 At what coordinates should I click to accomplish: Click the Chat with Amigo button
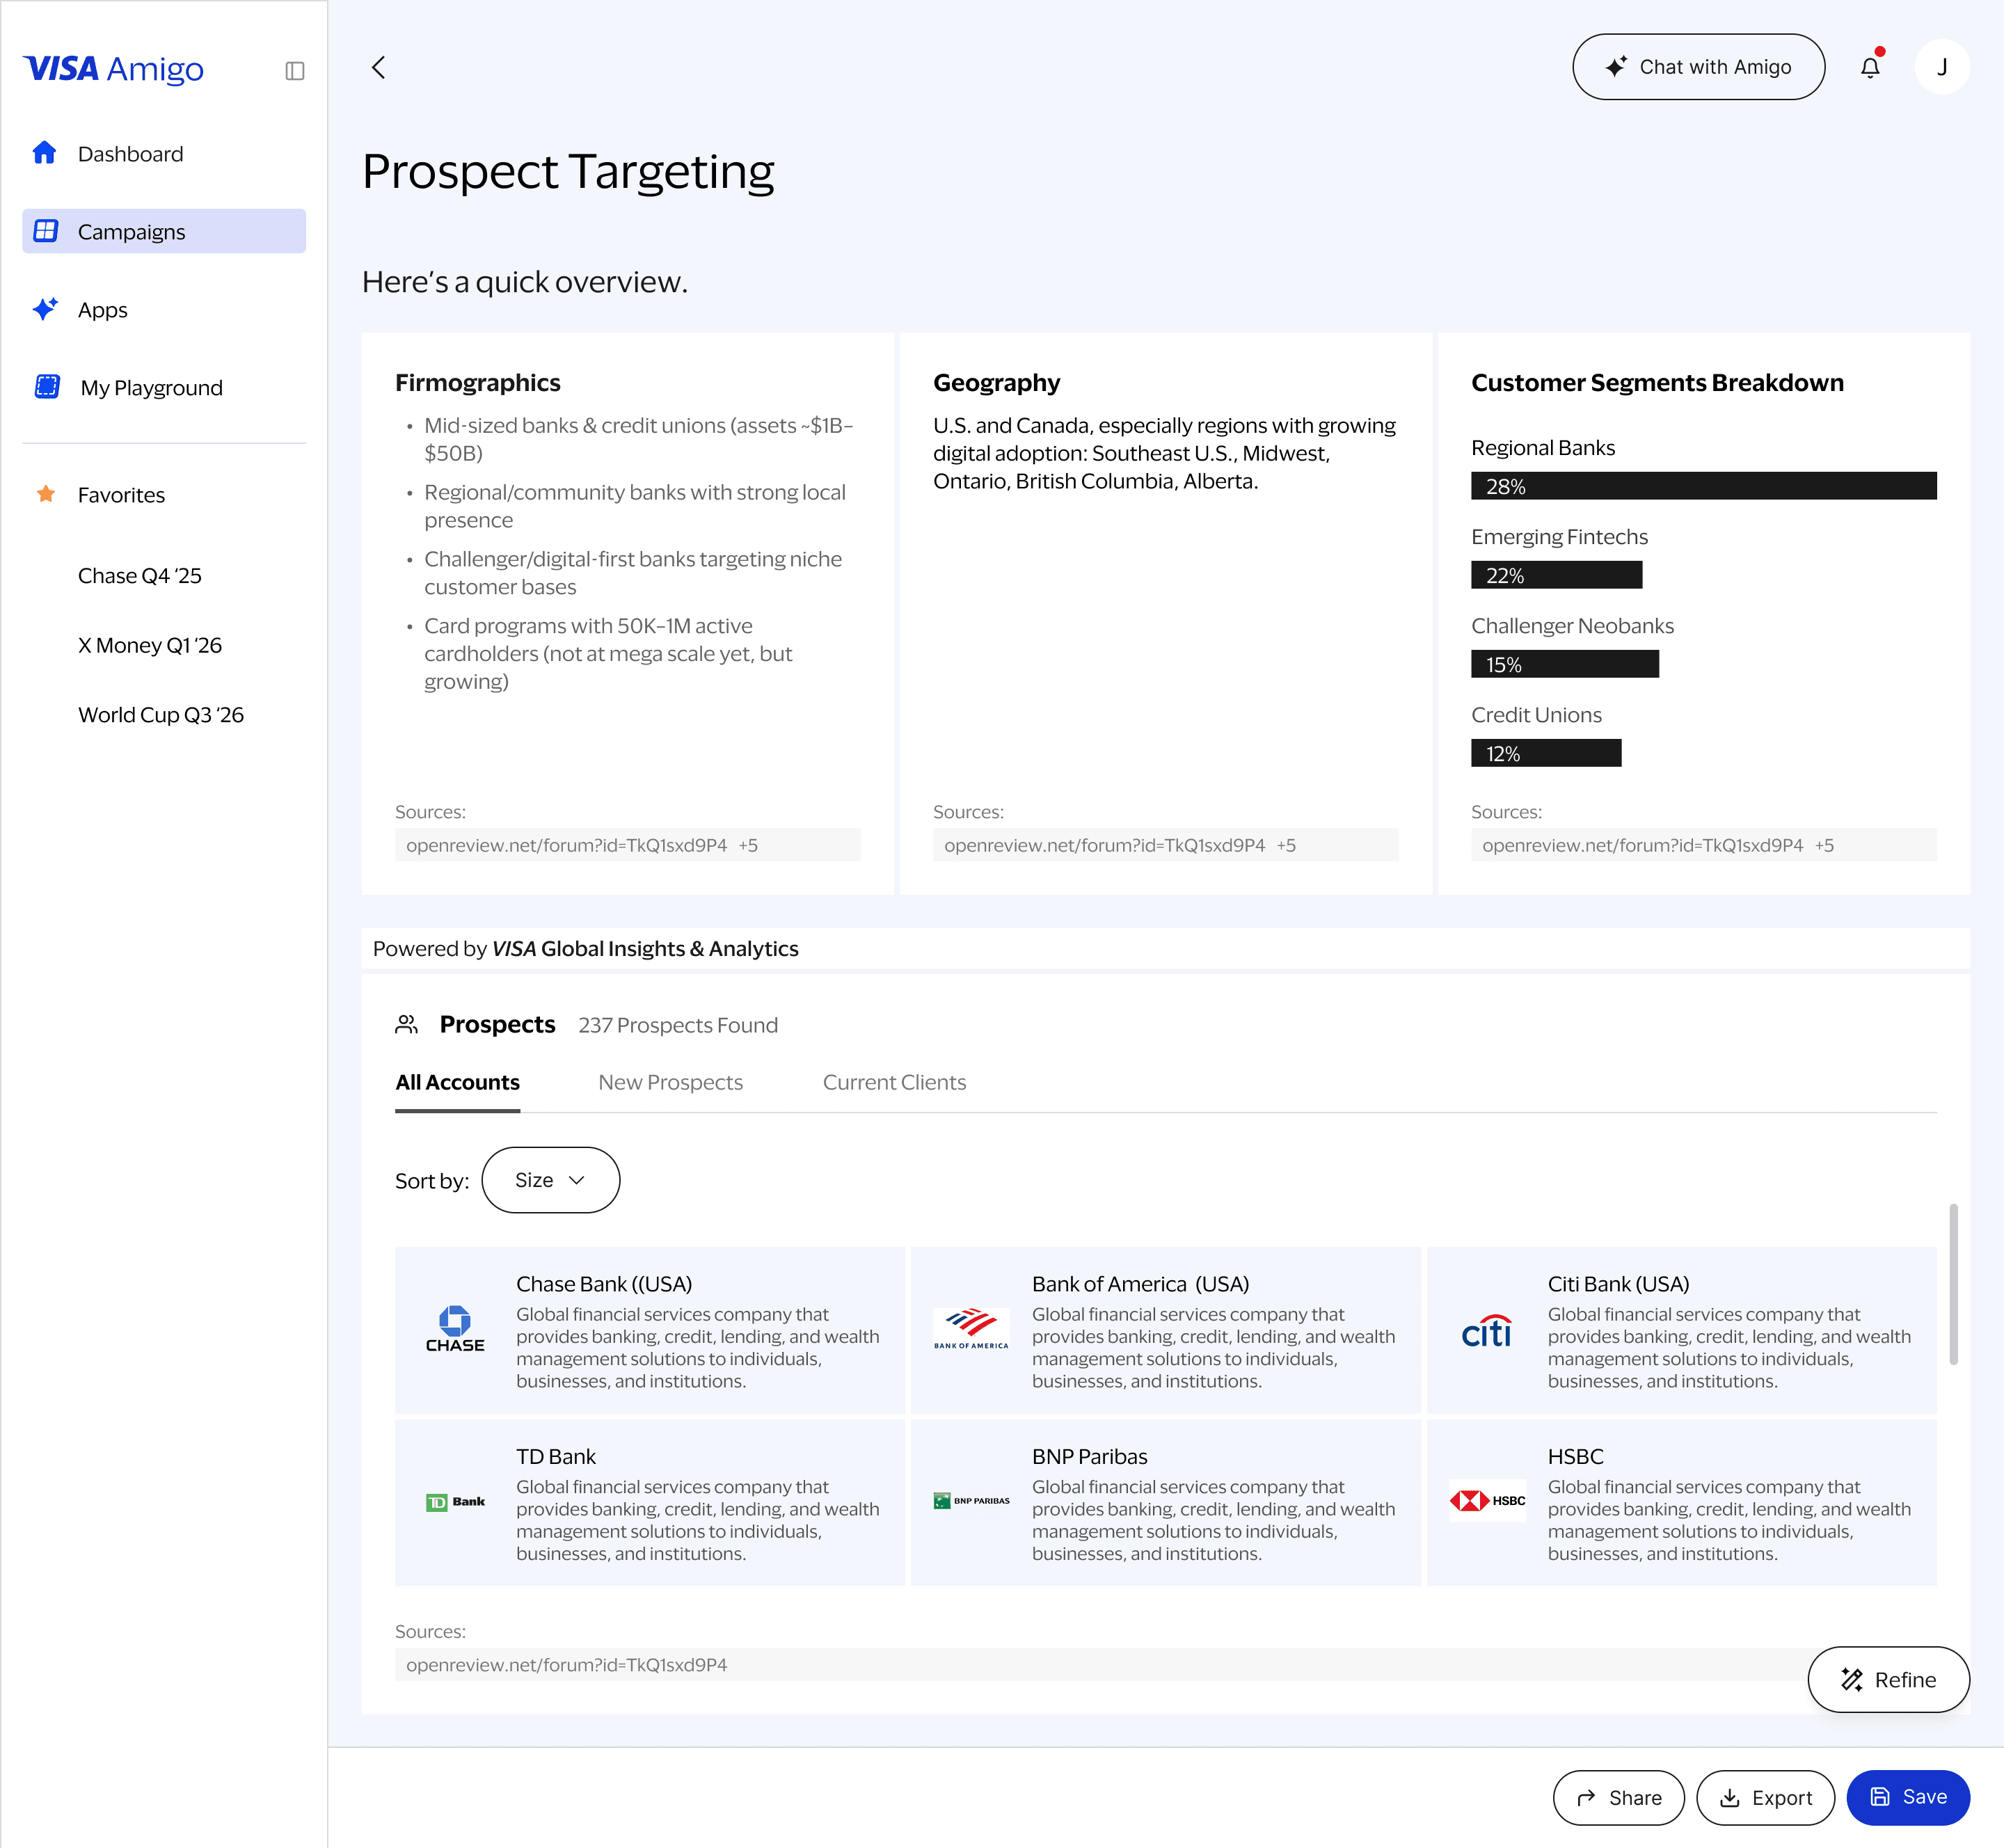click(1698, 67)
